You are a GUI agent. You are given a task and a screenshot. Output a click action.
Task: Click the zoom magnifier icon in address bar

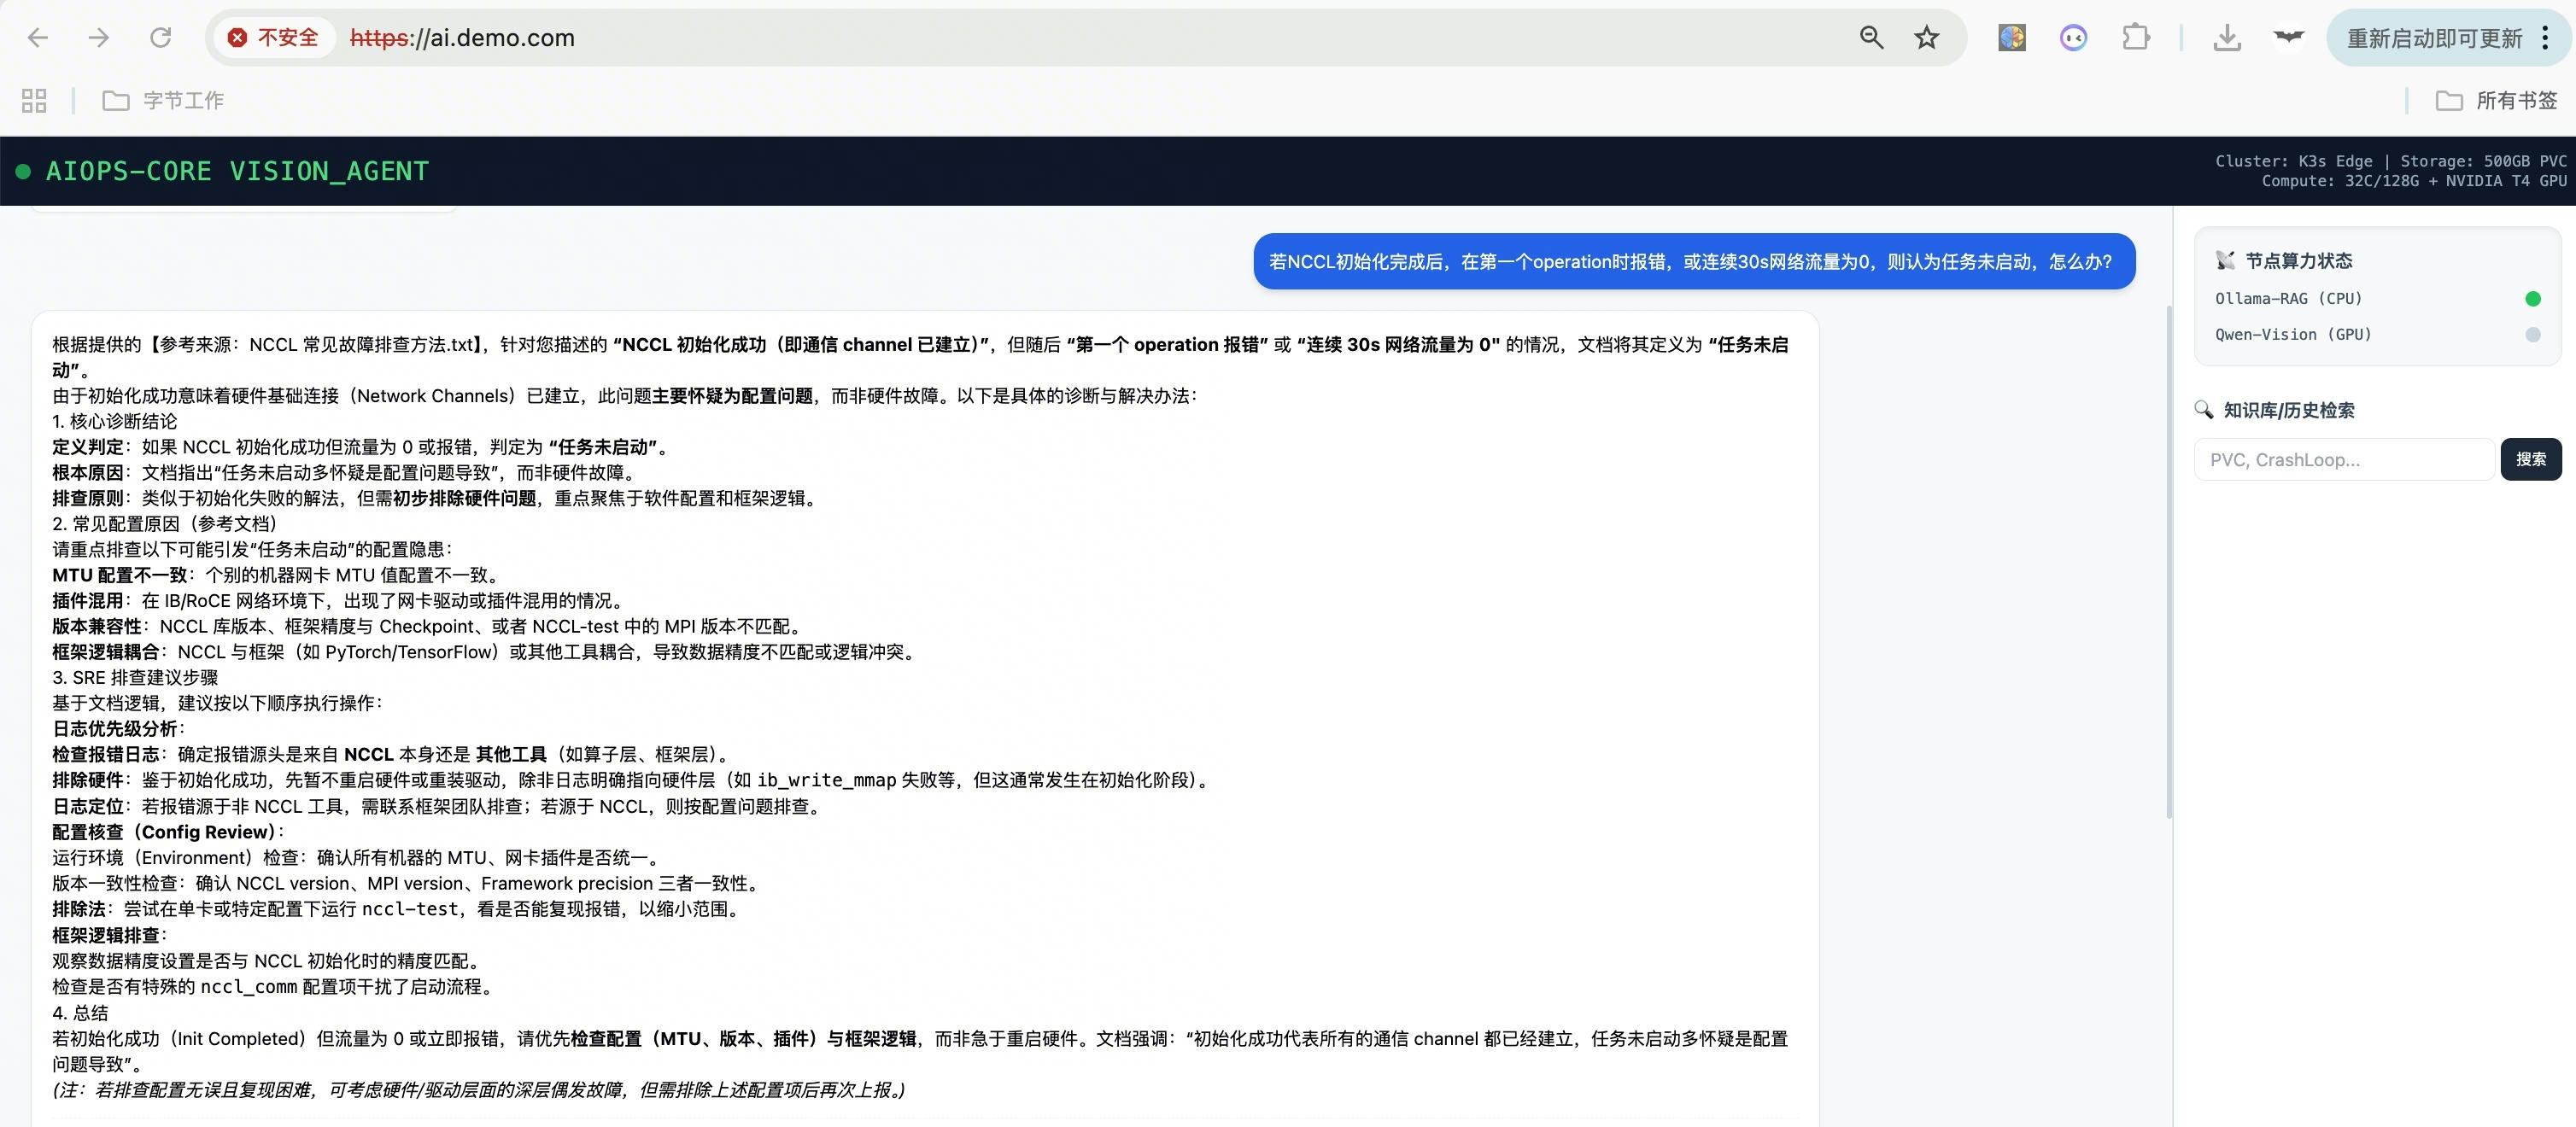pyautogui.click(x=1871, y=38)
